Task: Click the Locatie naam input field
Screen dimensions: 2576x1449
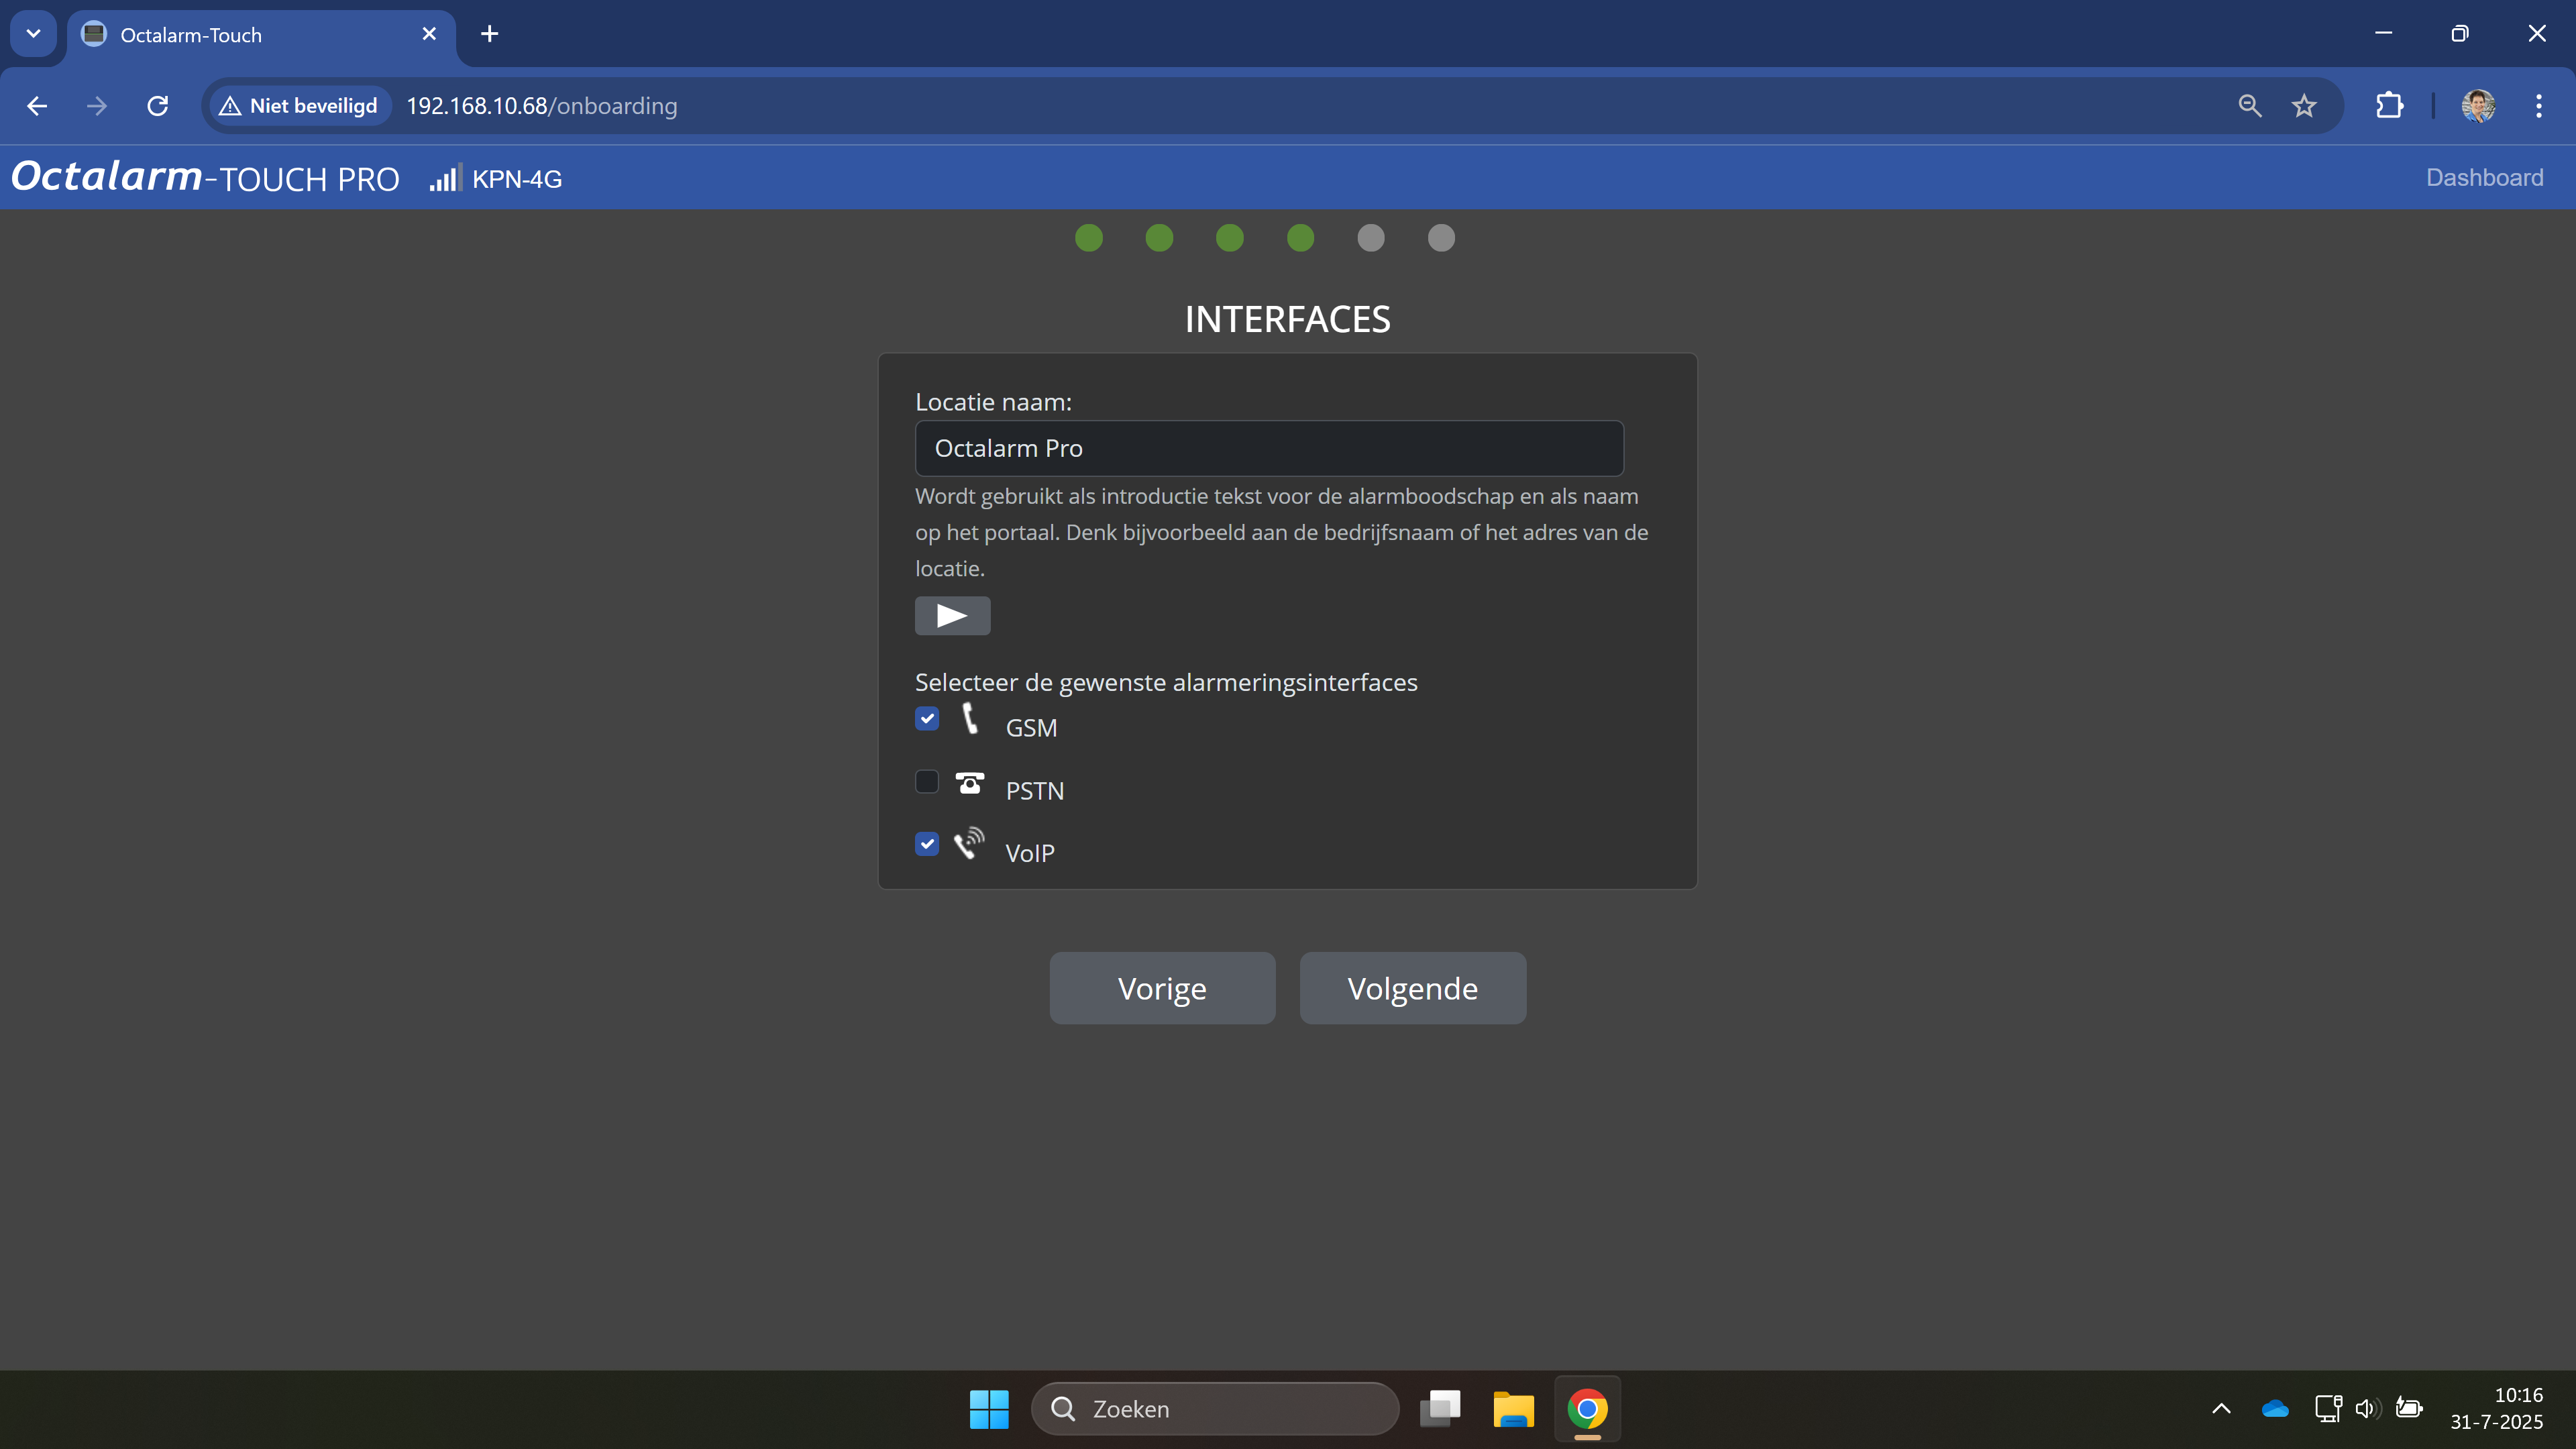Action: click(1268, 449)
